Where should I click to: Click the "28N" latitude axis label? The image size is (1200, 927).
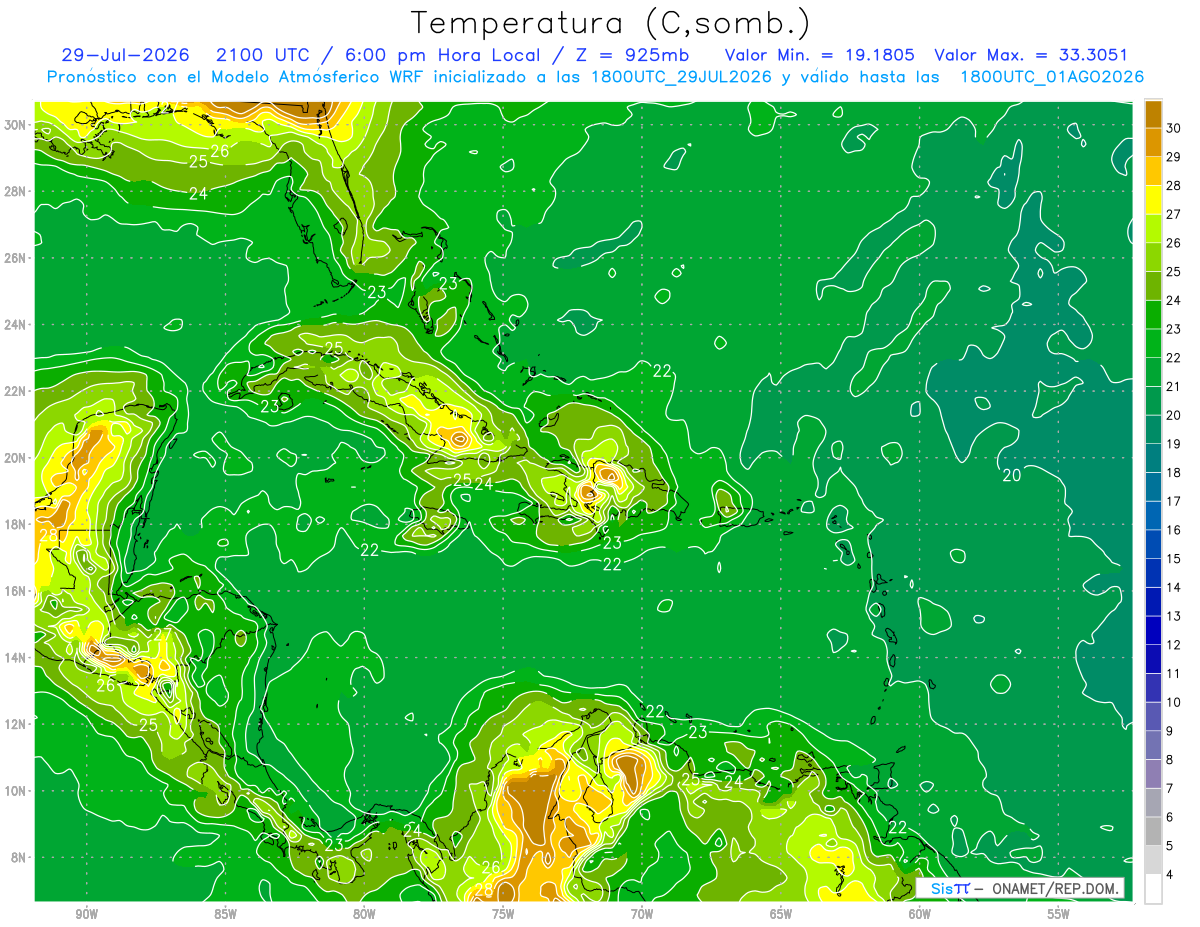[x=15, y=191]
